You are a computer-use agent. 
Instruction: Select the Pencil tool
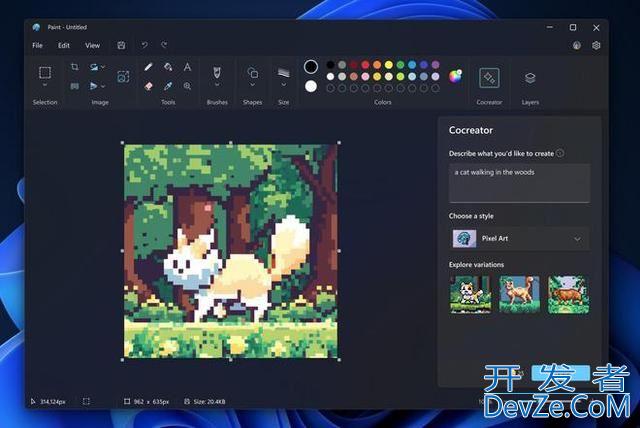coord(149,67)
